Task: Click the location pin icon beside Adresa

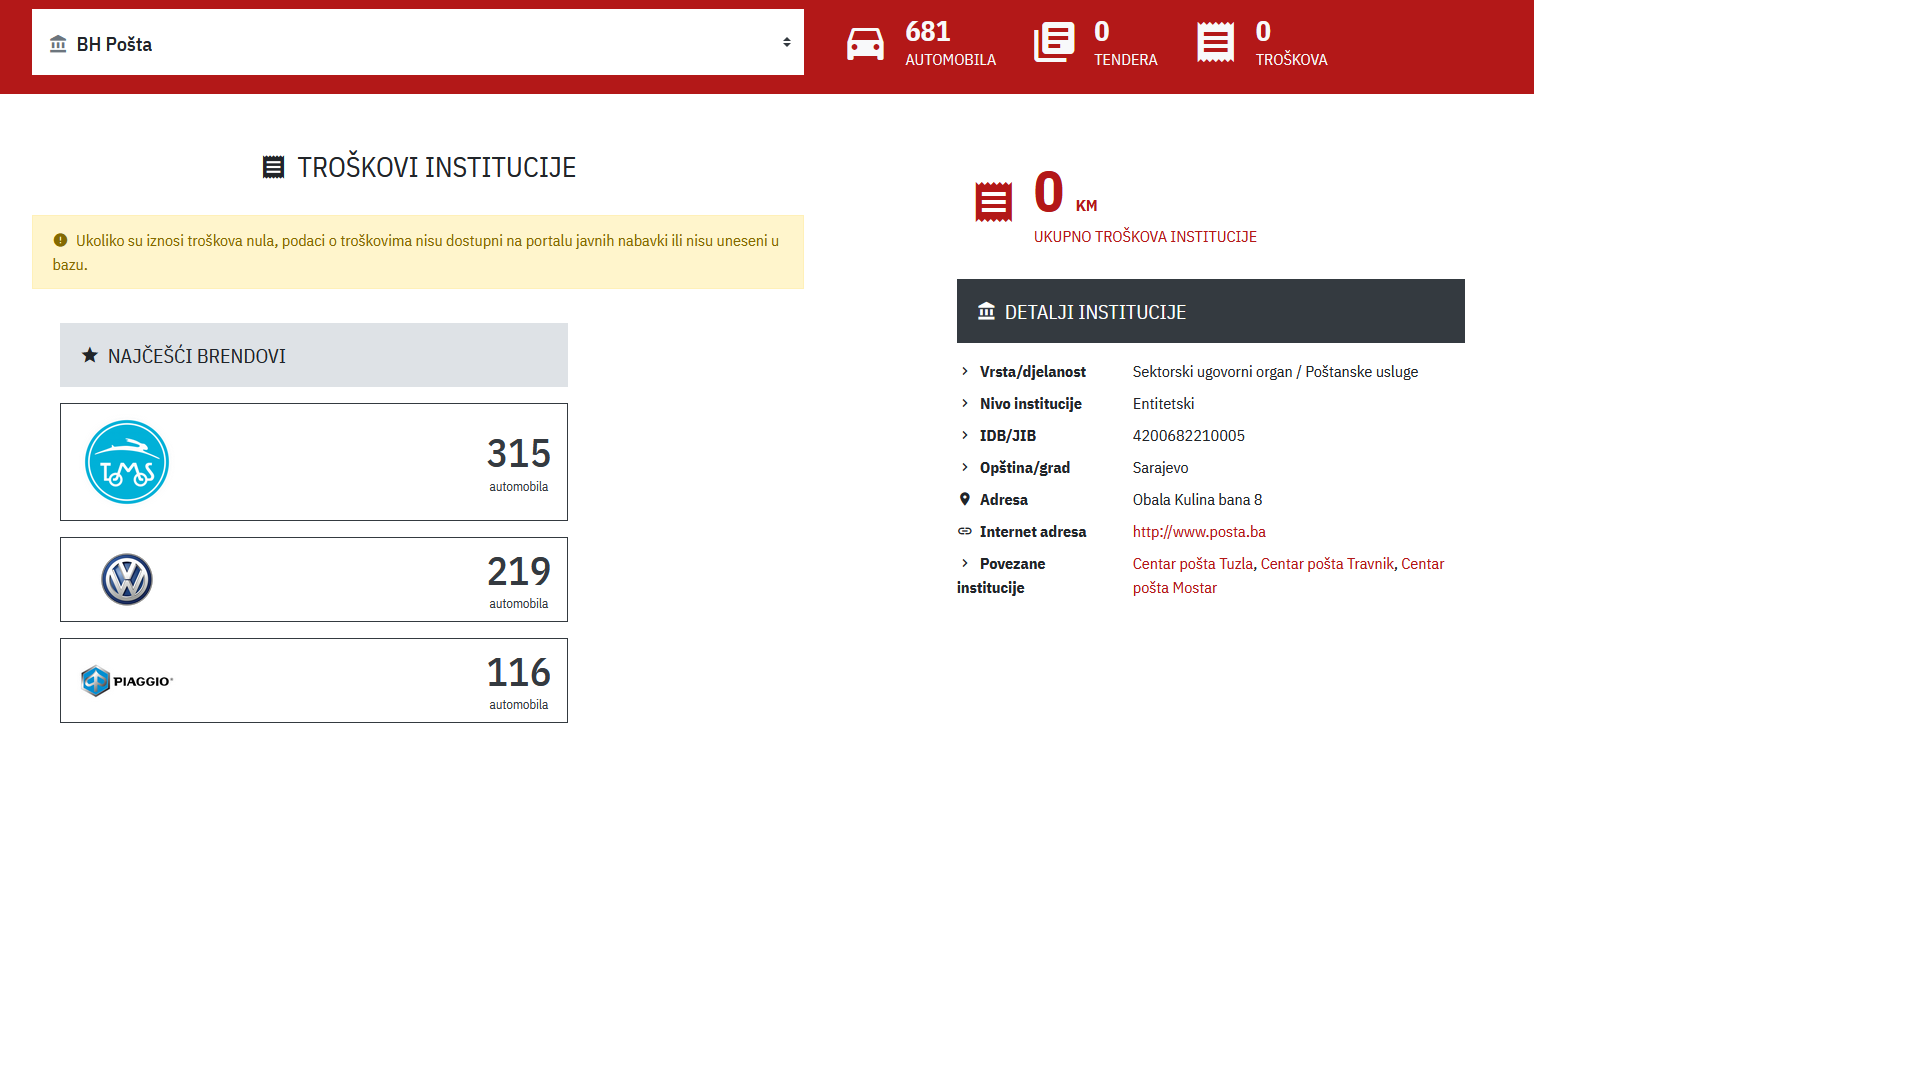Action: point(965,499)
